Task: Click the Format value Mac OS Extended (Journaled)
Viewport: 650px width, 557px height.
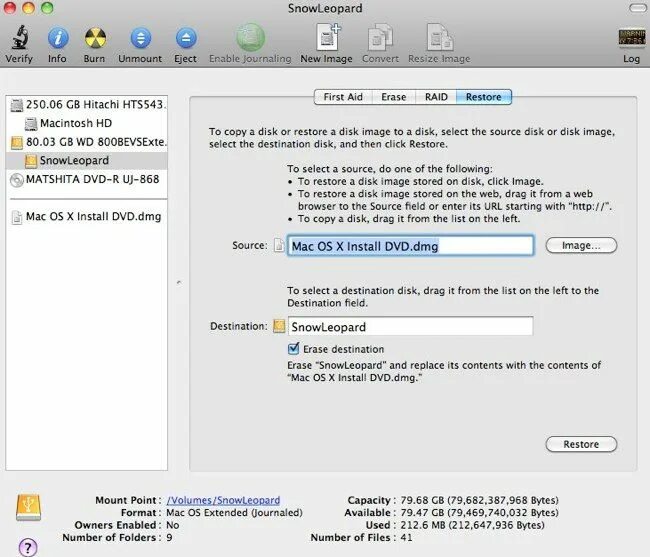Action: (234, 513)
